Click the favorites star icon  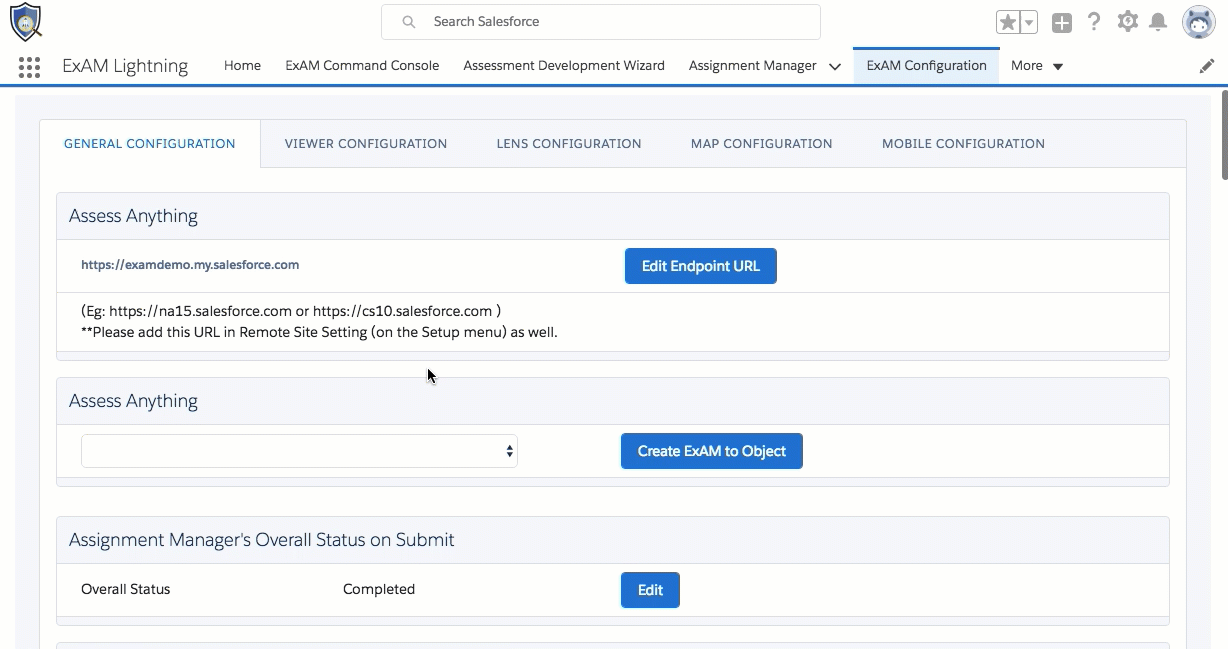click(1007, 22)
